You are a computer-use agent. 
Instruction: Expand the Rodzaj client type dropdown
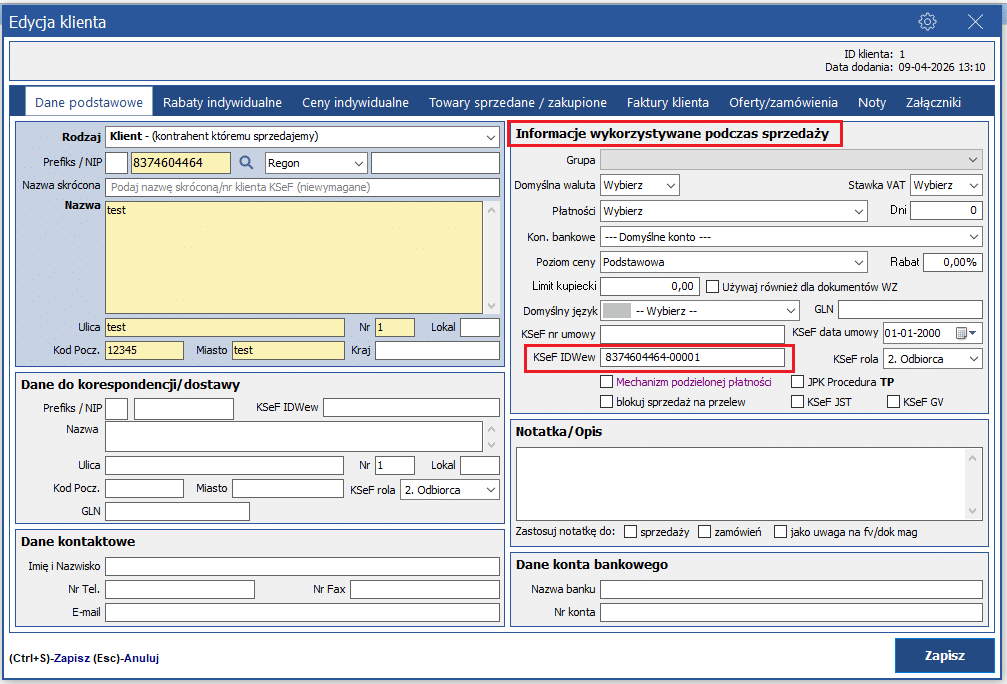[490, 136]
